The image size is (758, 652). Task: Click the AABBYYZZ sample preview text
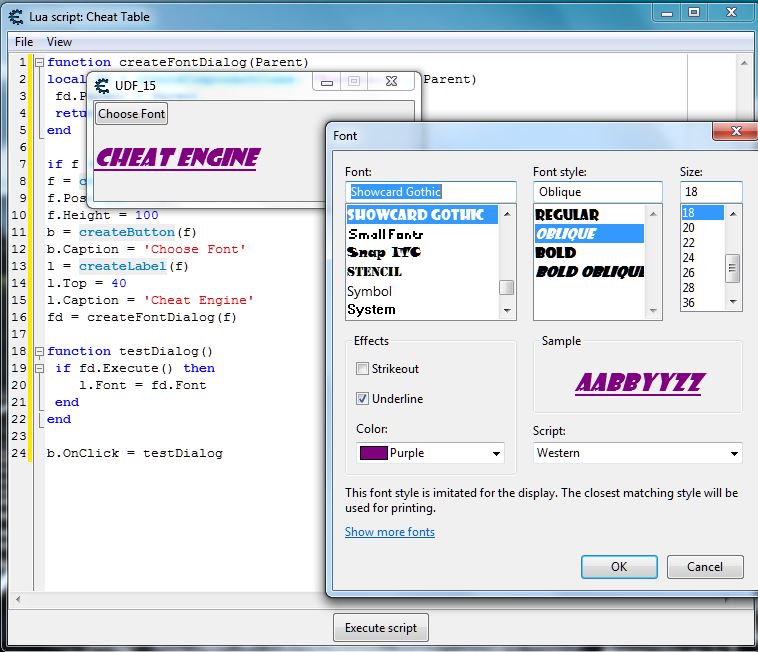coord(640,383)
